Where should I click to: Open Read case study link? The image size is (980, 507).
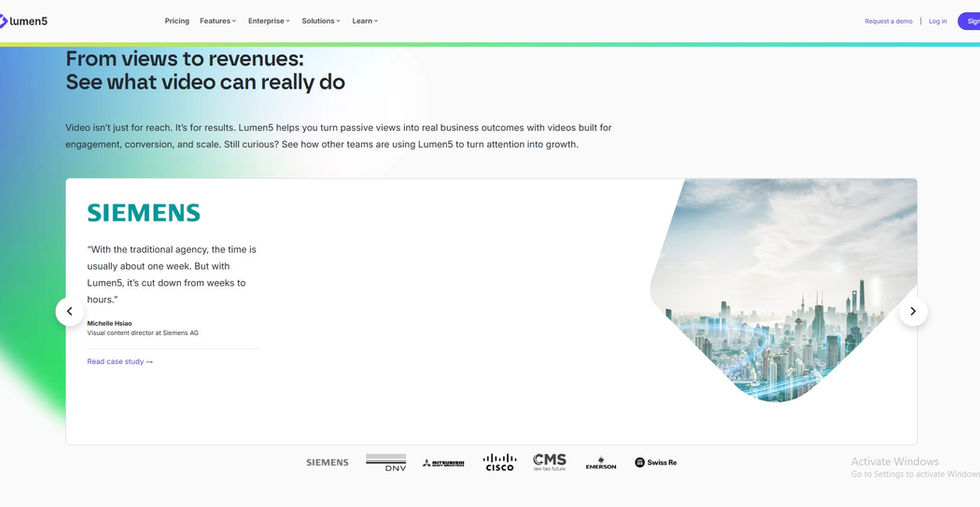[120, 361]
